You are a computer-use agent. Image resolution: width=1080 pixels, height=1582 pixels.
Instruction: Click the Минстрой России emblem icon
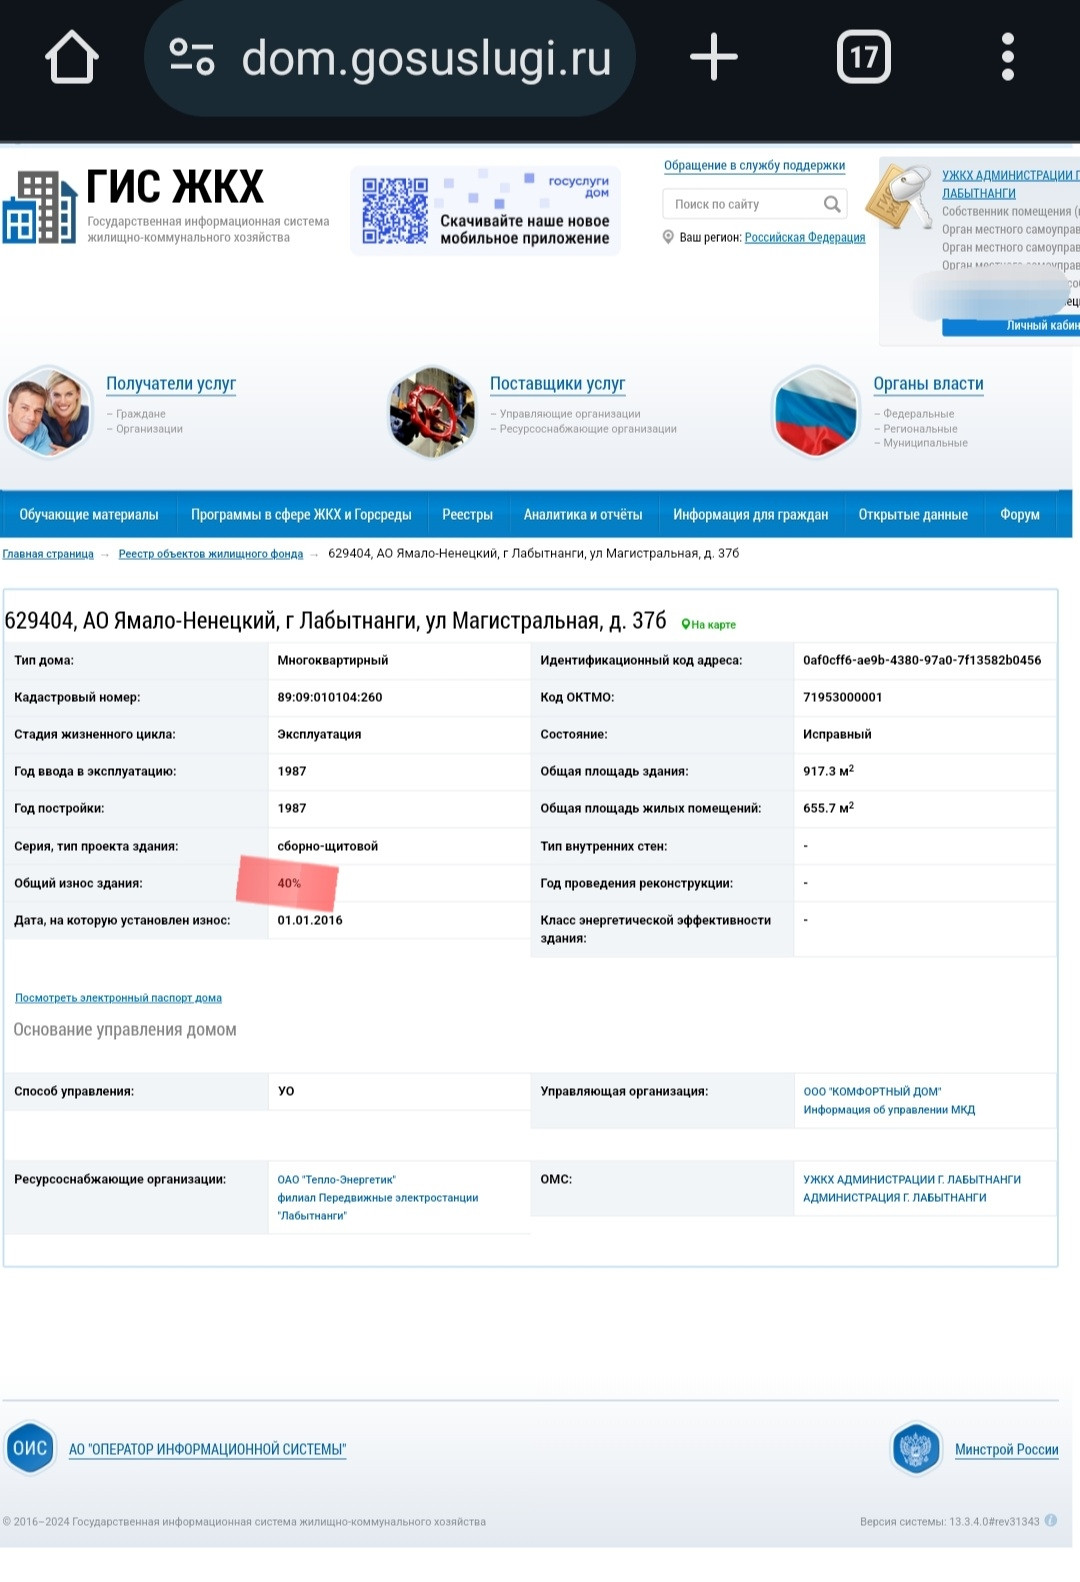coord(916,1448)
